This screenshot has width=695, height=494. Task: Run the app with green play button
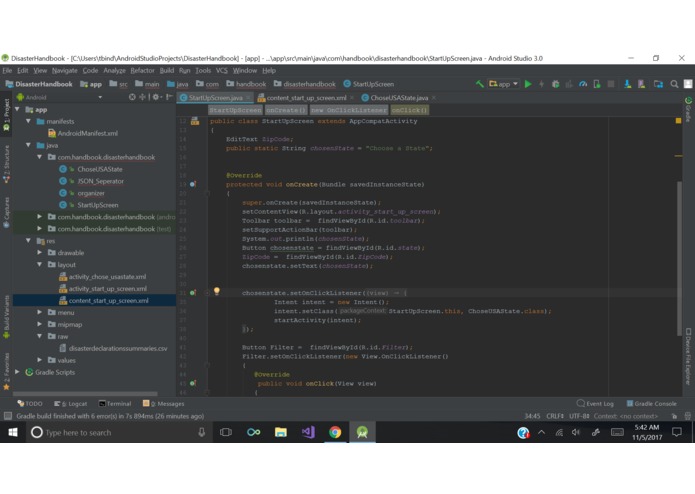click(x=528, y=84)
